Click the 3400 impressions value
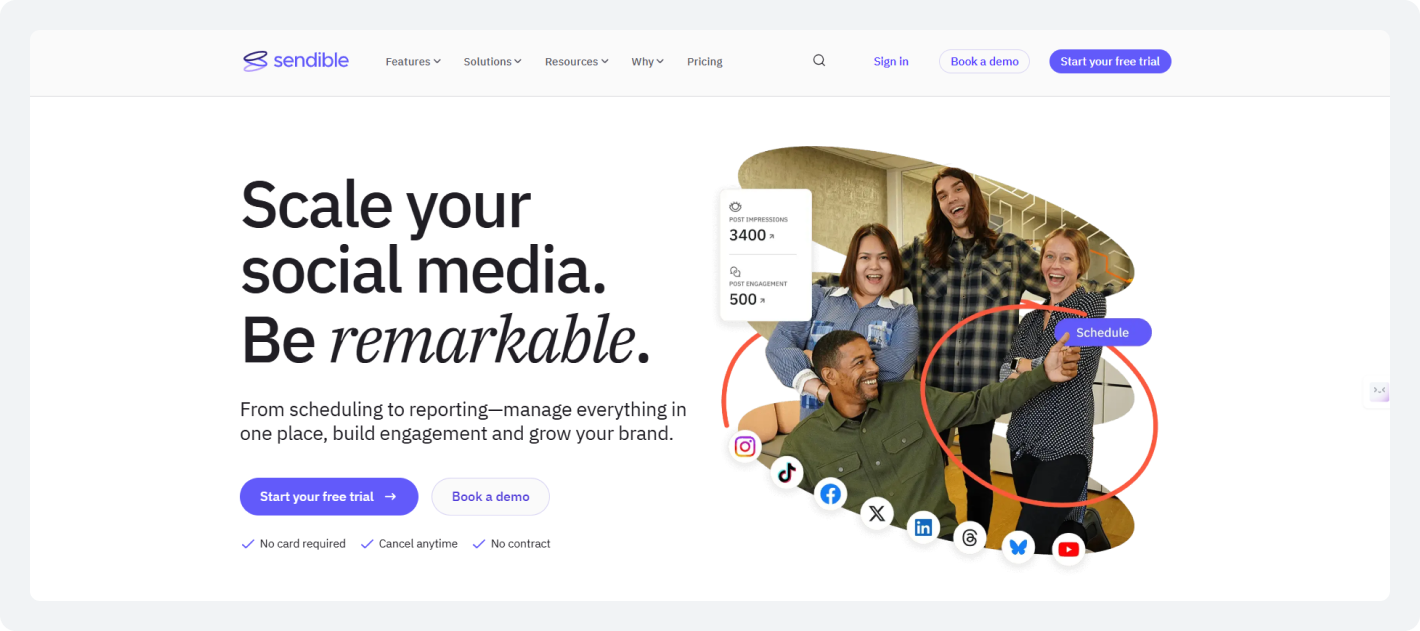 coord(747,235)
